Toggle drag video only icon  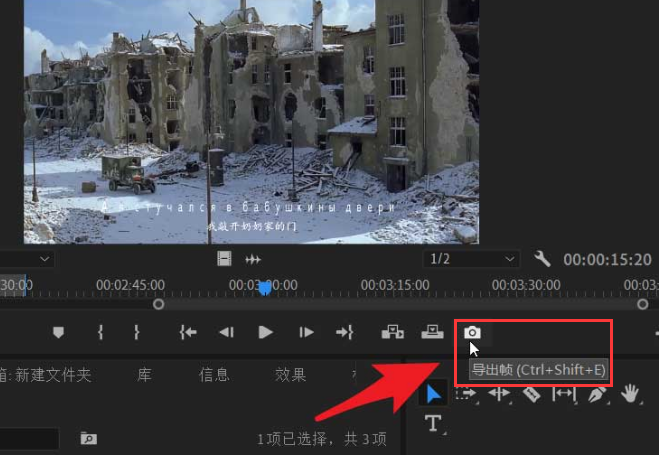(224, 259)
